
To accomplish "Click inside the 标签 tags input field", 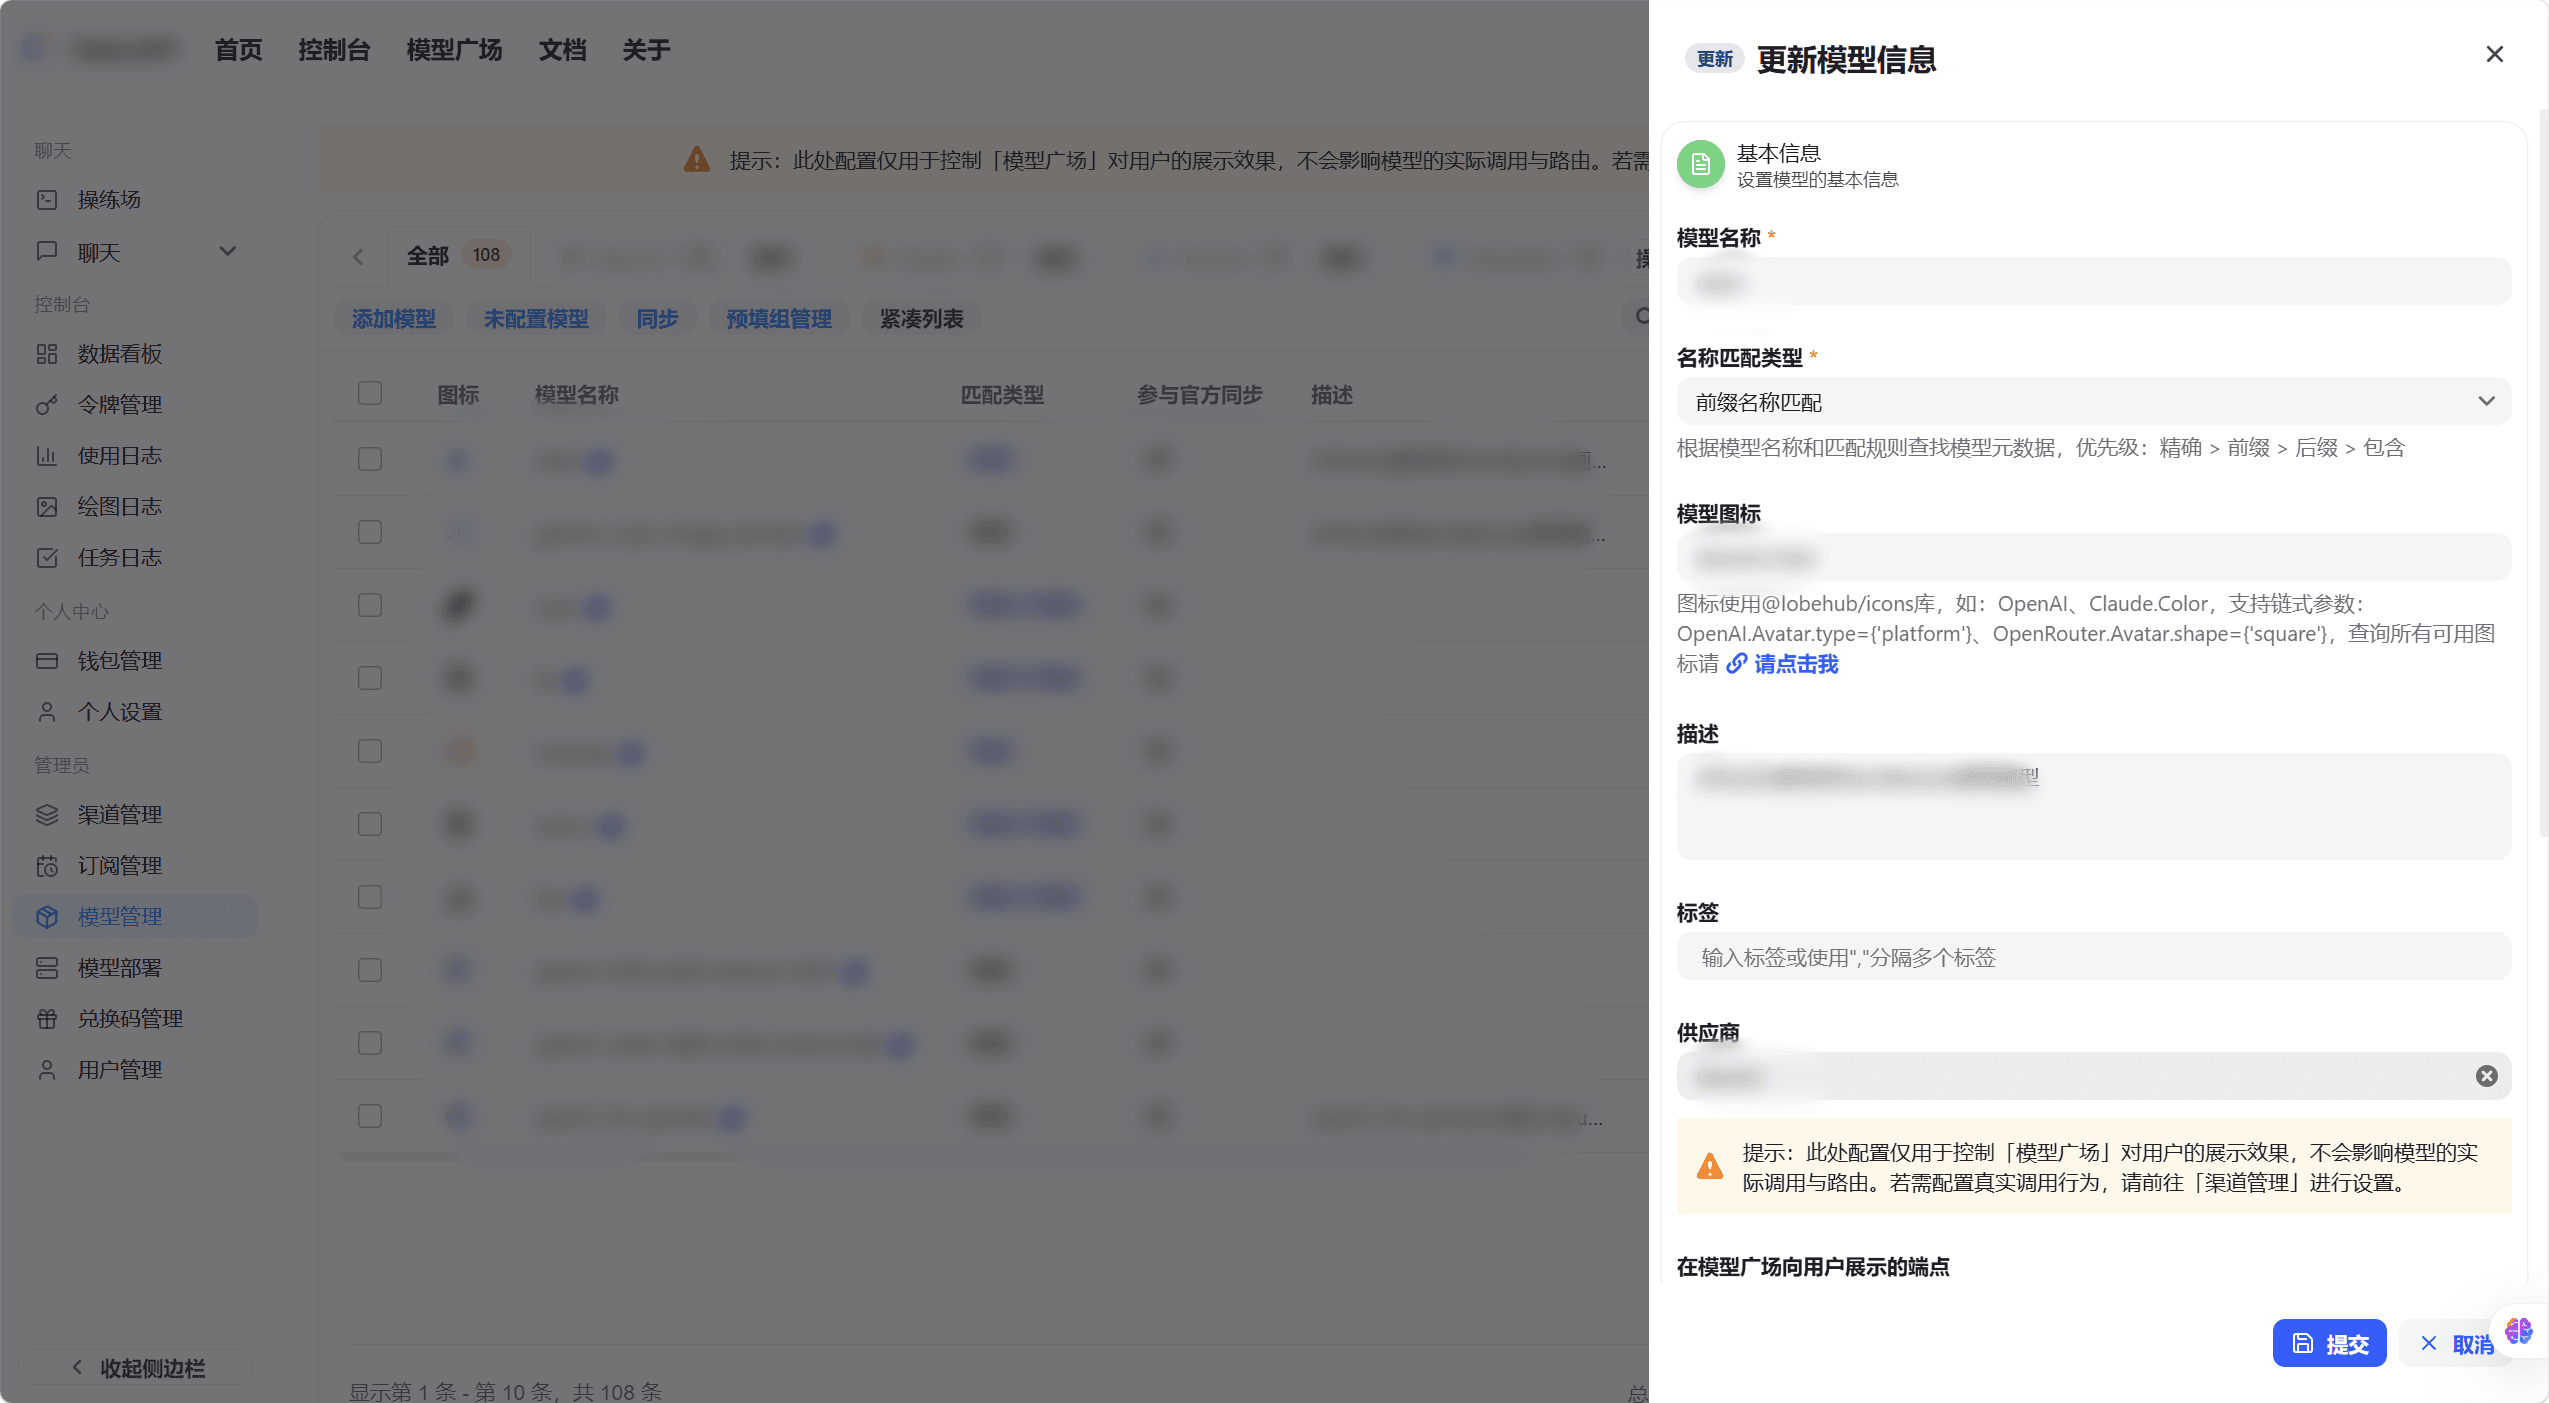I will (x=2092, y=957).
